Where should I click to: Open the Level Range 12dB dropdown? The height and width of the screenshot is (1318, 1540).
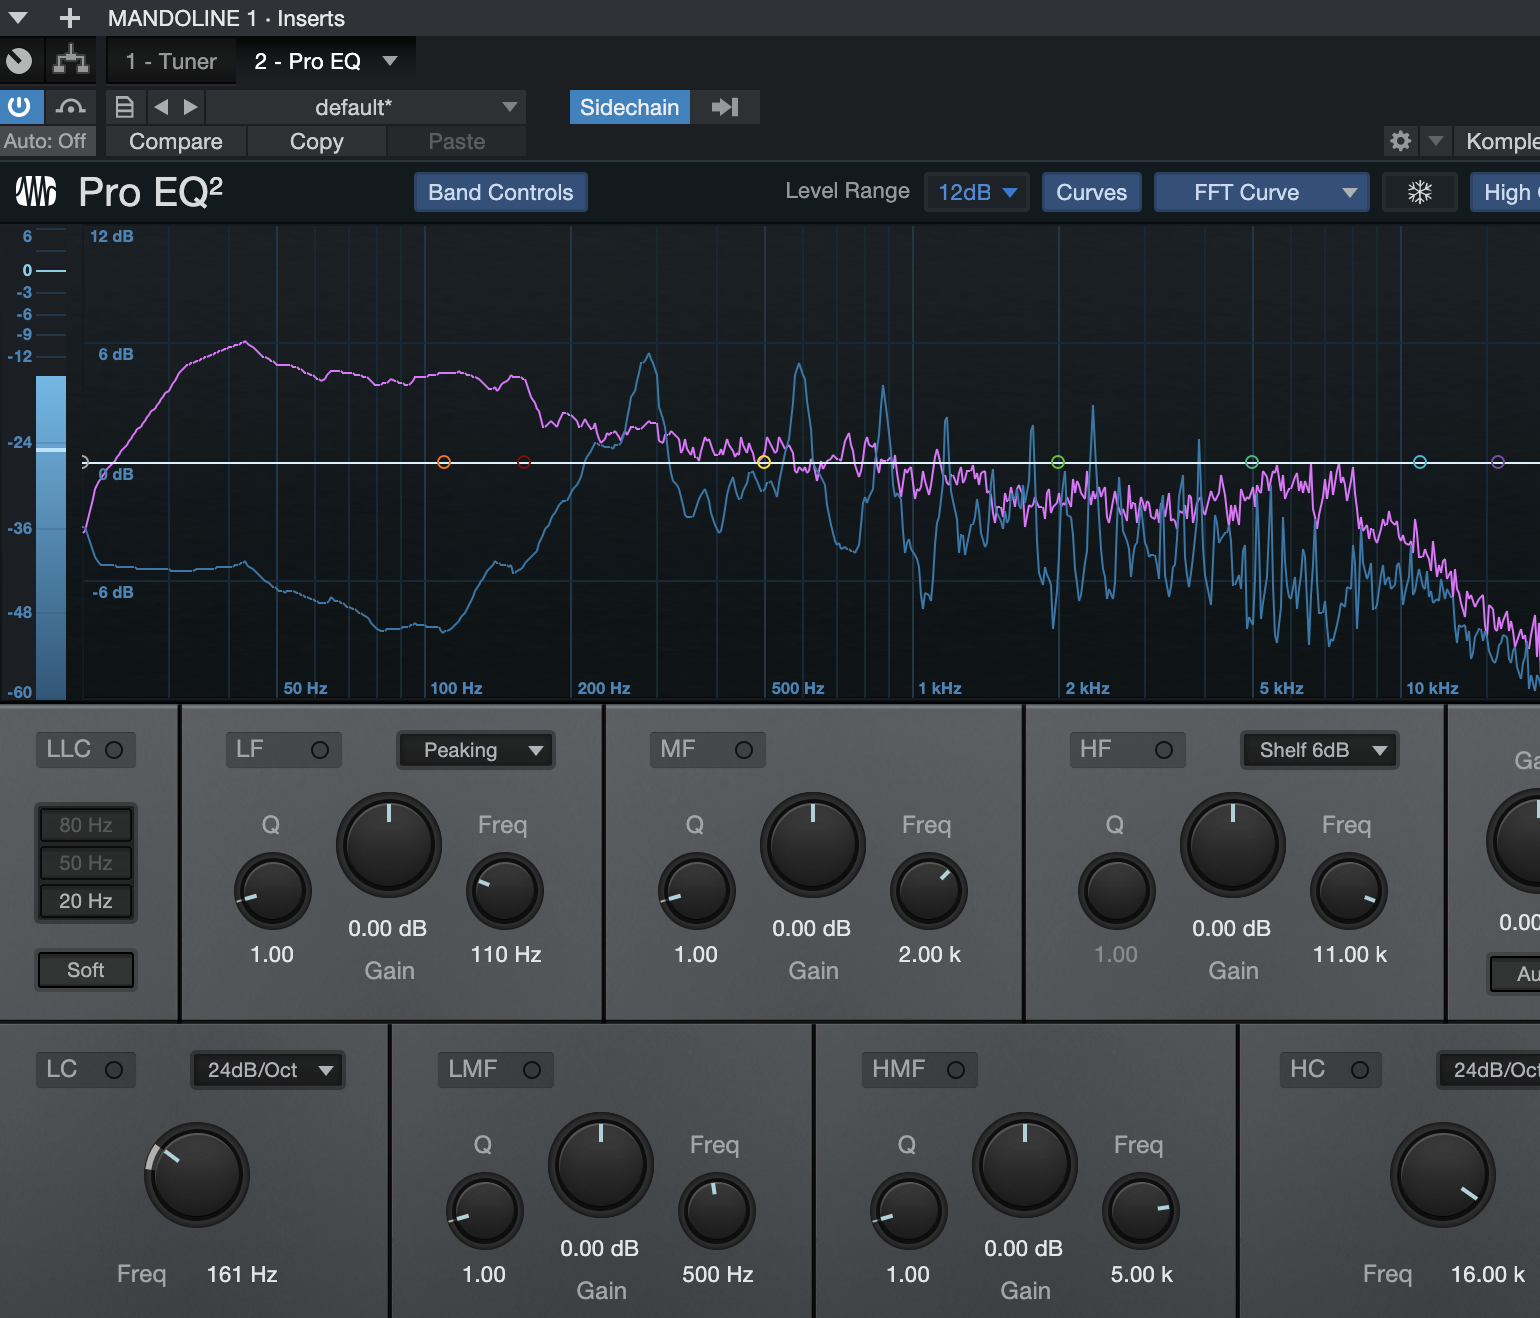[976, 192]
